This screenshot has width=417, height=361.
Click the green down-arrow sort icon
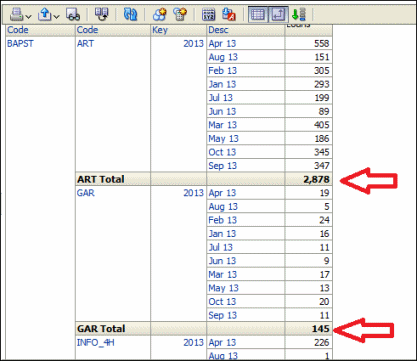coord(299,15)
